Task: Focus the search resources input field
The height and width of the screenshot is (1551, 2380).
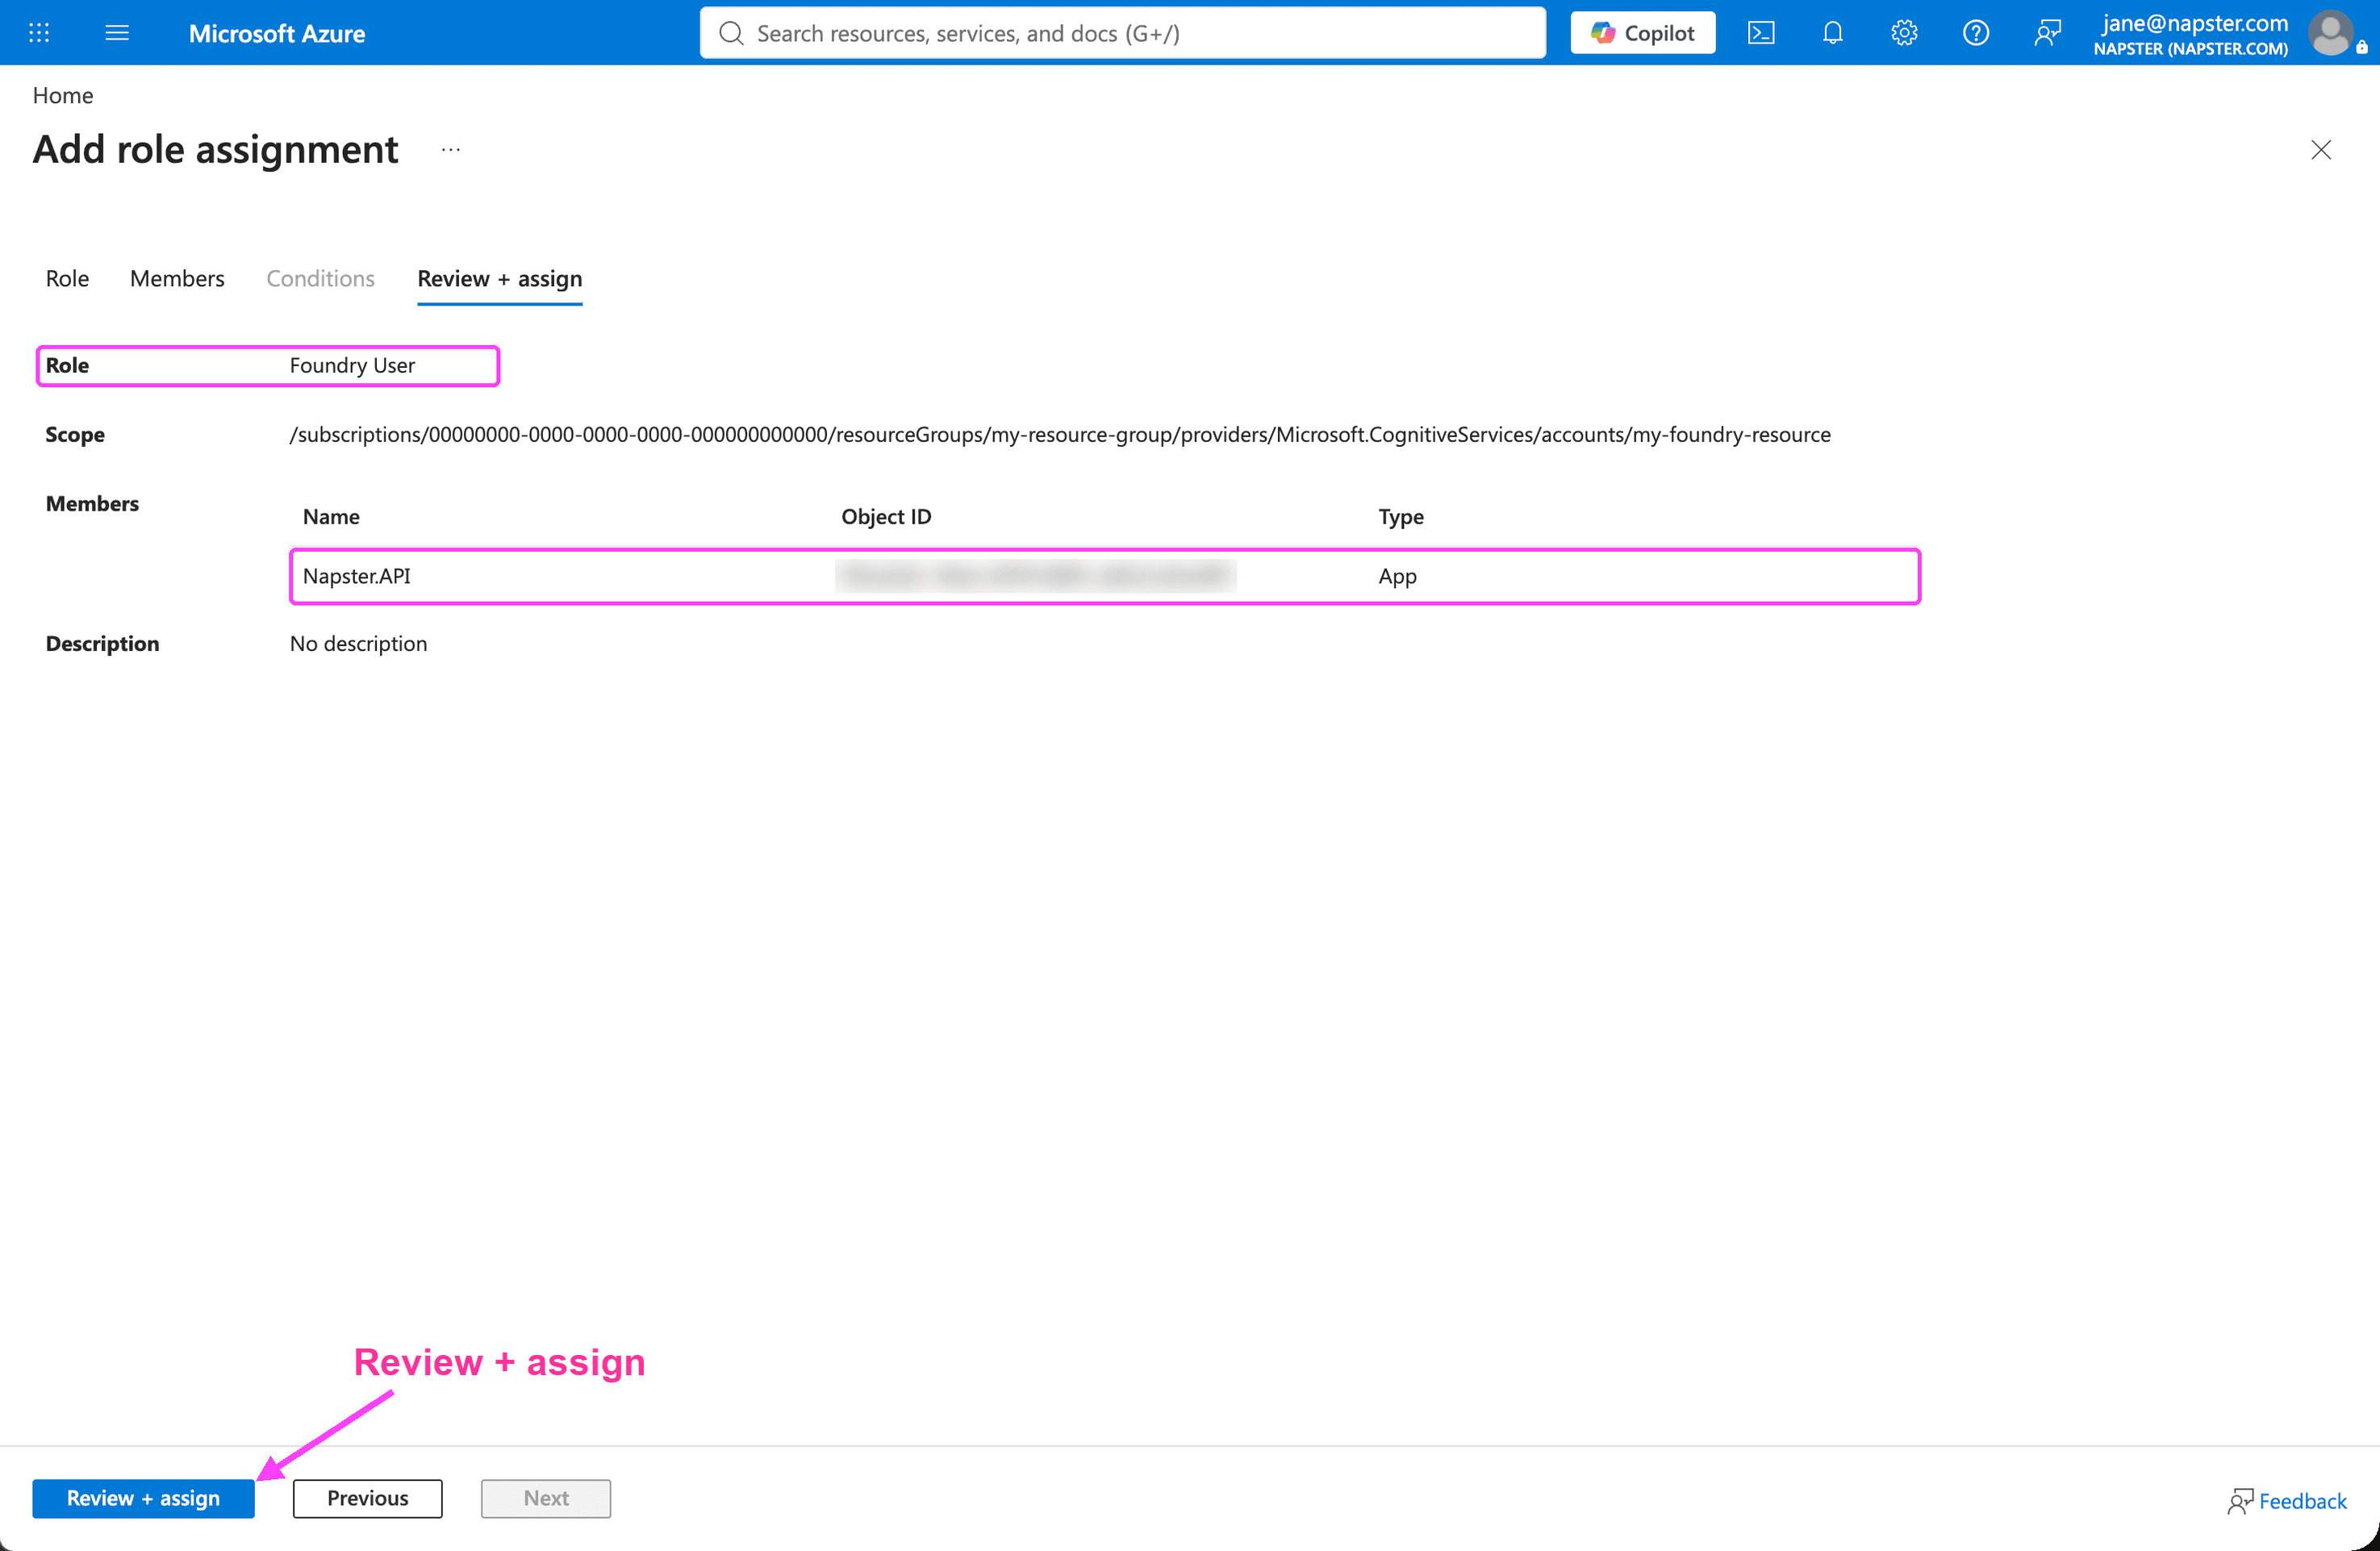Action: (1122, 33)
